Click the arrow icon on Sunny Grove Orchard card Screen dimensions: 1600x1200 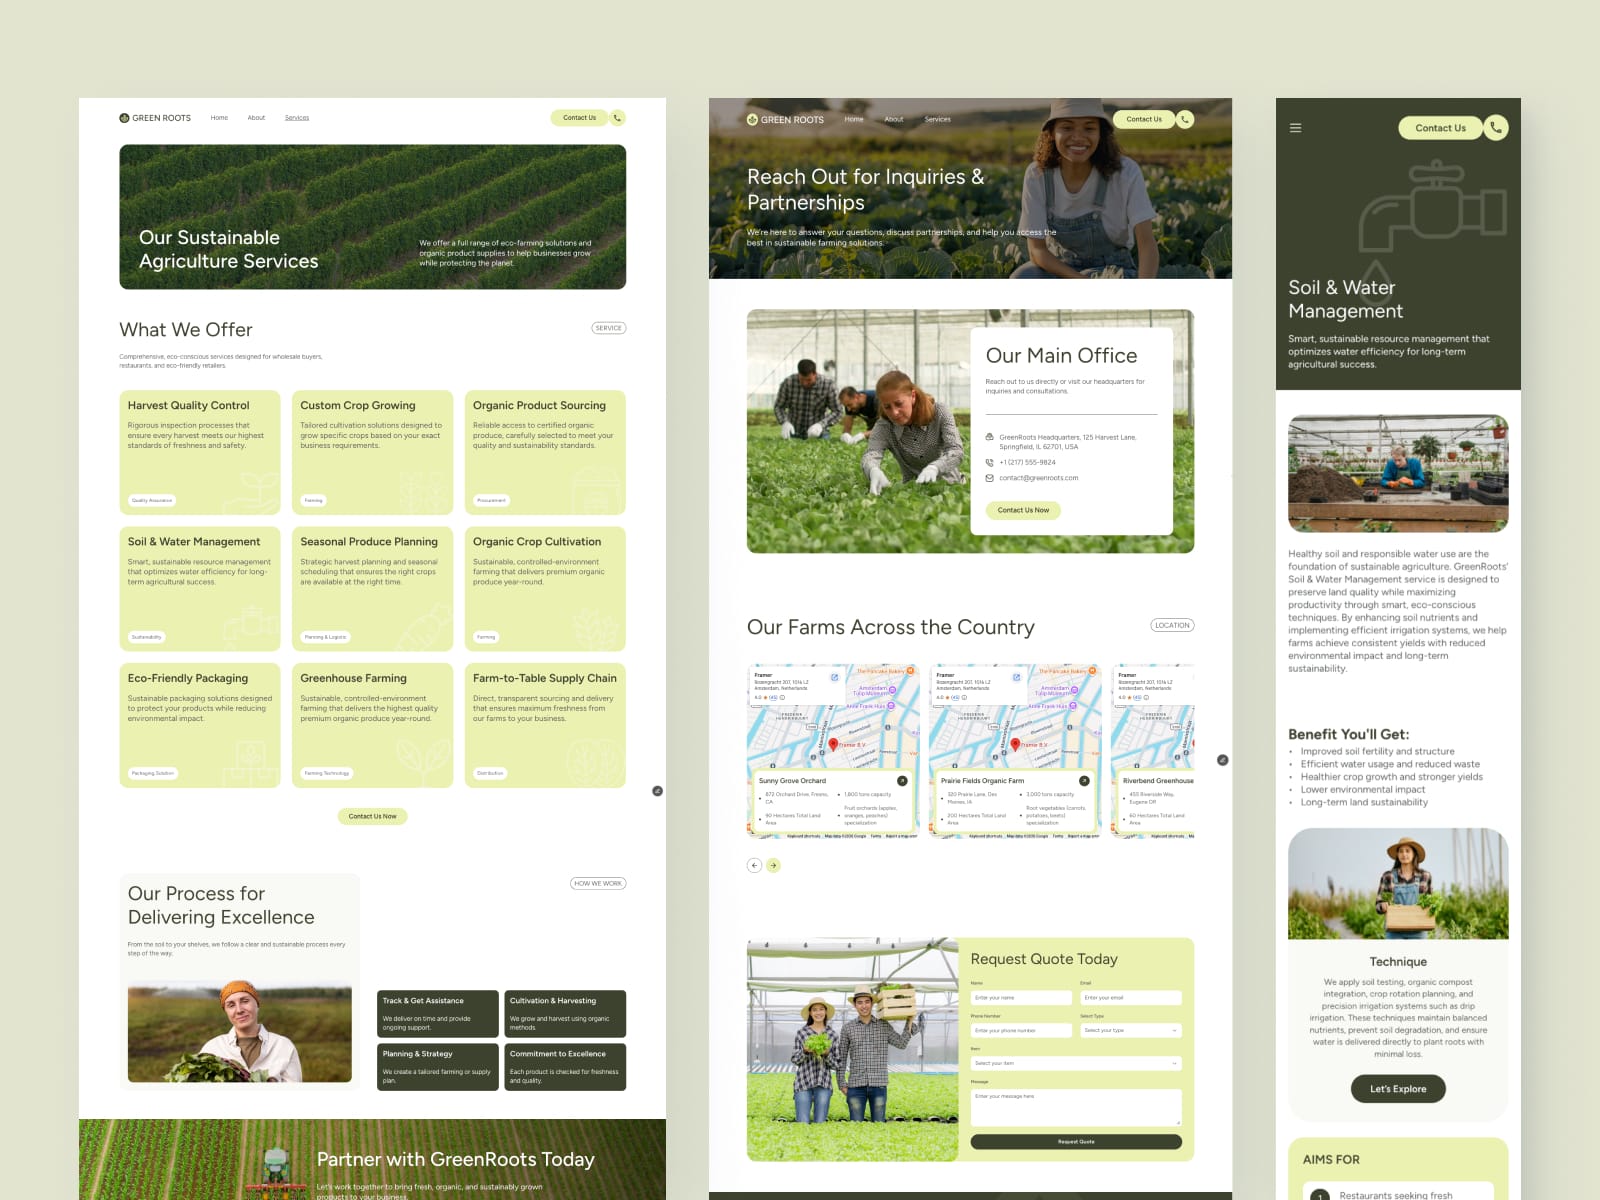coord(902,781)
